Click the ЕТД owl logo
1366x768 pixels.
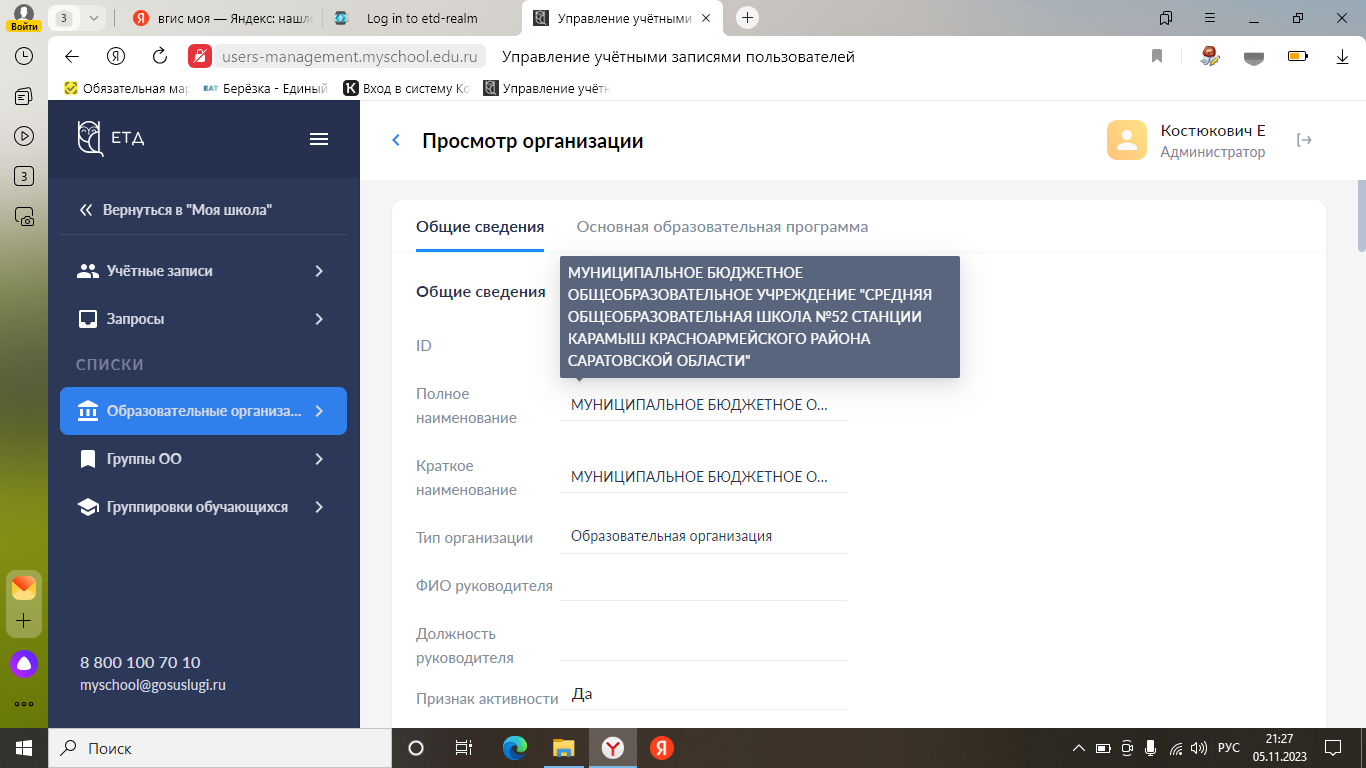click(91, 138)
